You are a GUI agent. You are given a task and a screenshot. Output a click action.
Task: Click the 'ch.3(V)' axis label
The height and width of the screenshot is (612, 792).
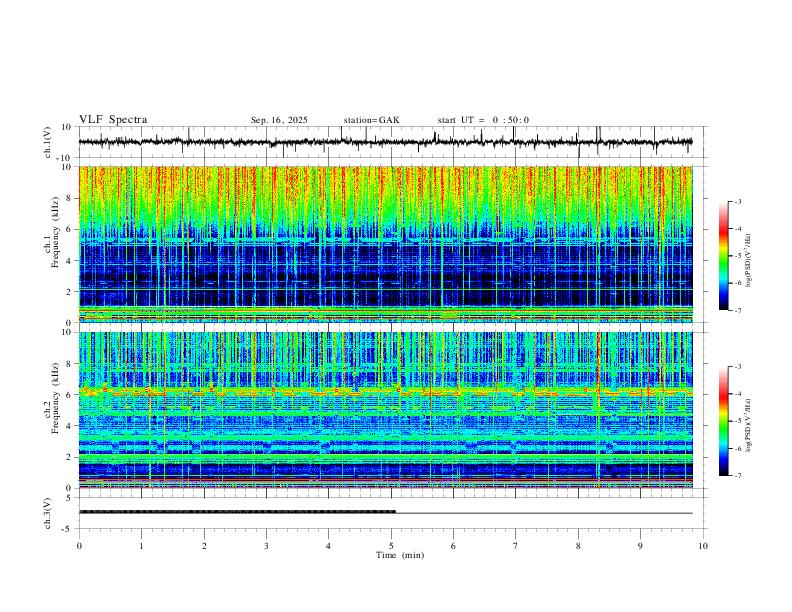(48, 513)
